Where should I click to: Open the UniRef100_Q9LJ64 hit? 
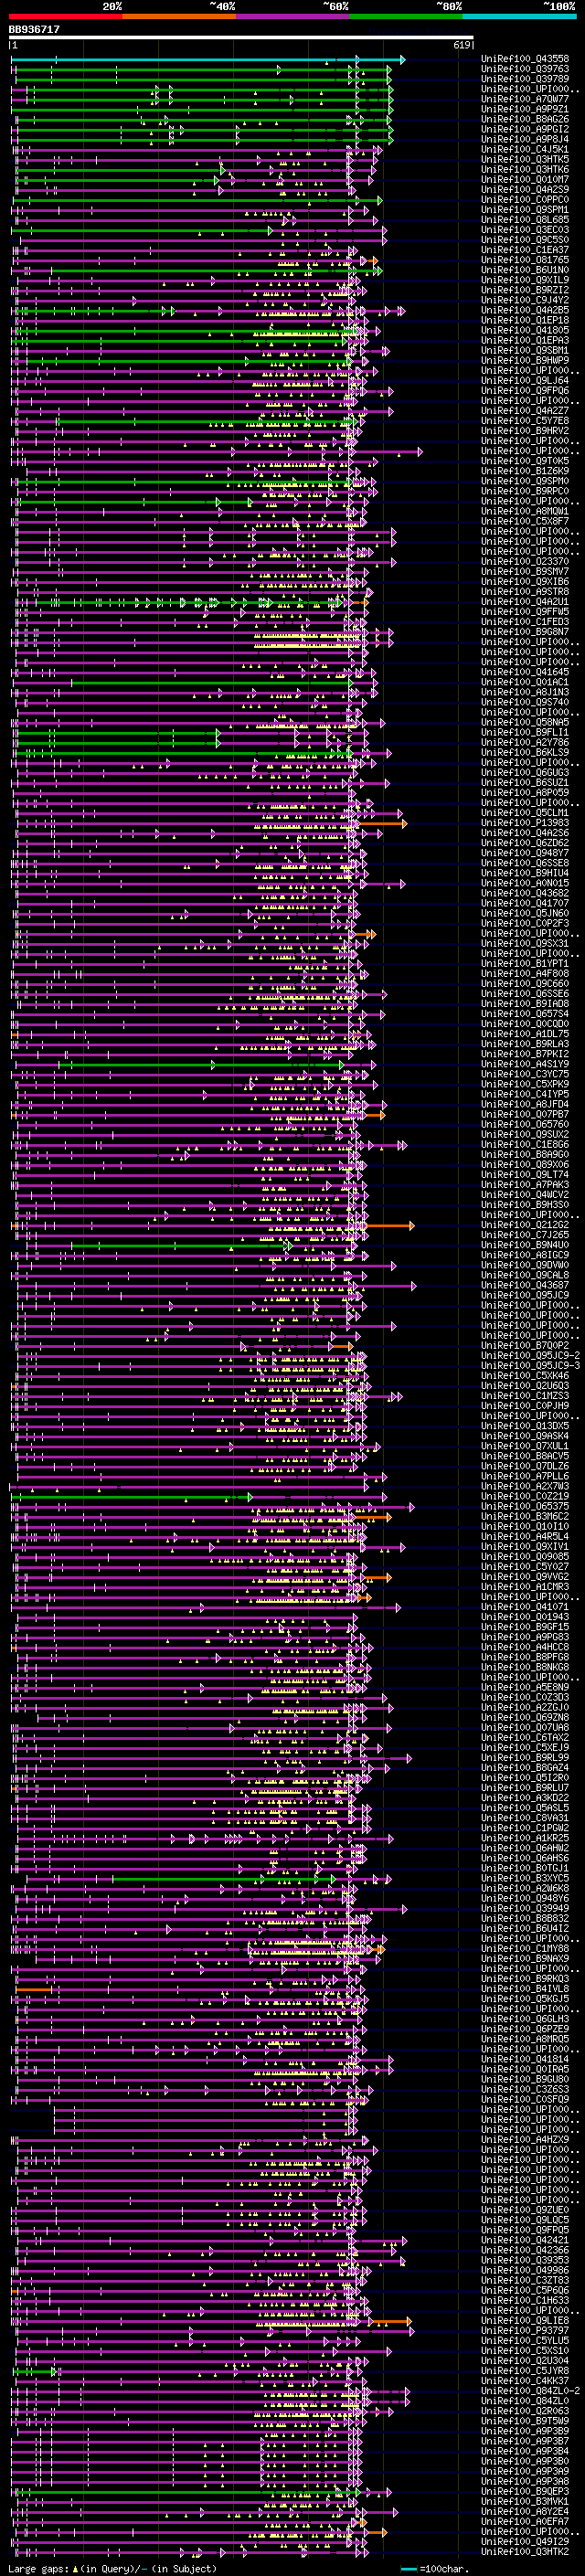(525, 381)
